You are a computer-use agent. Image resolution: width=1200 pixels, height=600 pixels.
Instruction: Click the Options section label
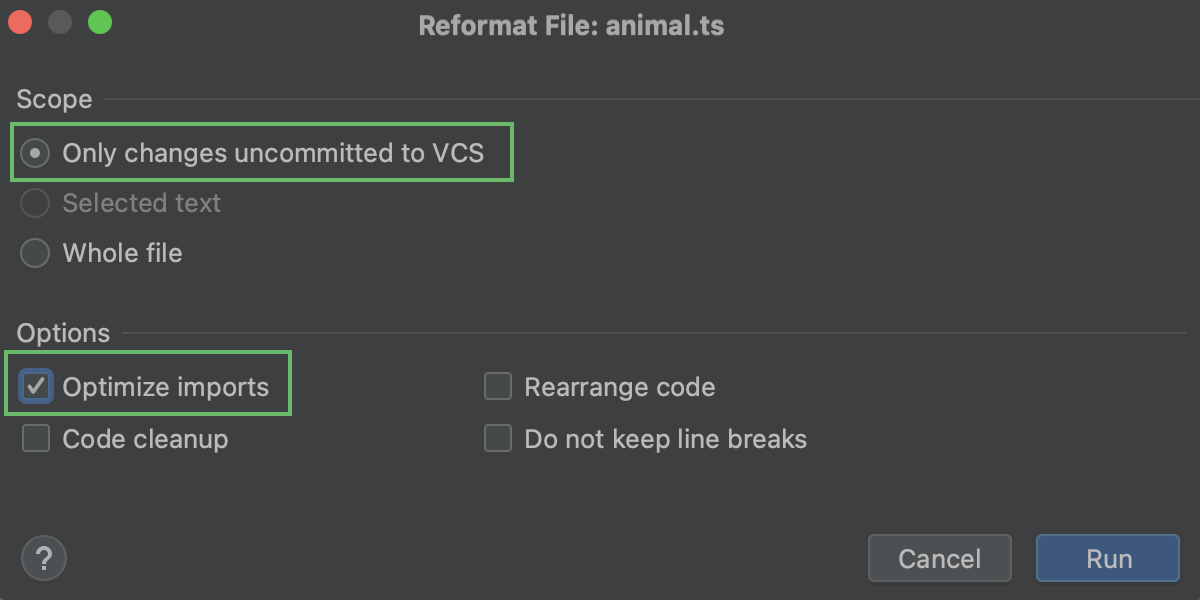[63, 333]
